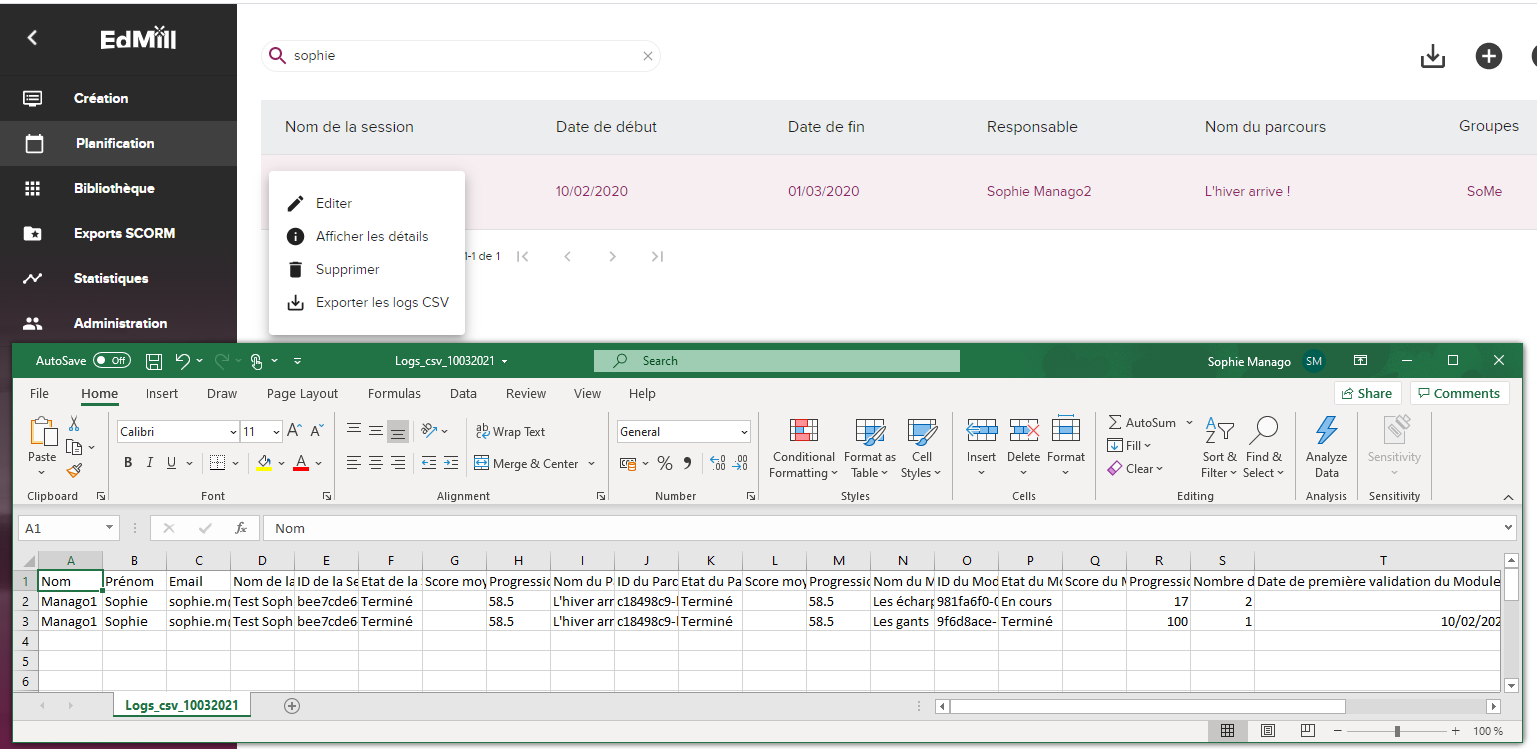Viewport: 1537px width, 749px height.
Task: Click the Excel Search box
Action: pyautogui.click(x=776, y=361)
